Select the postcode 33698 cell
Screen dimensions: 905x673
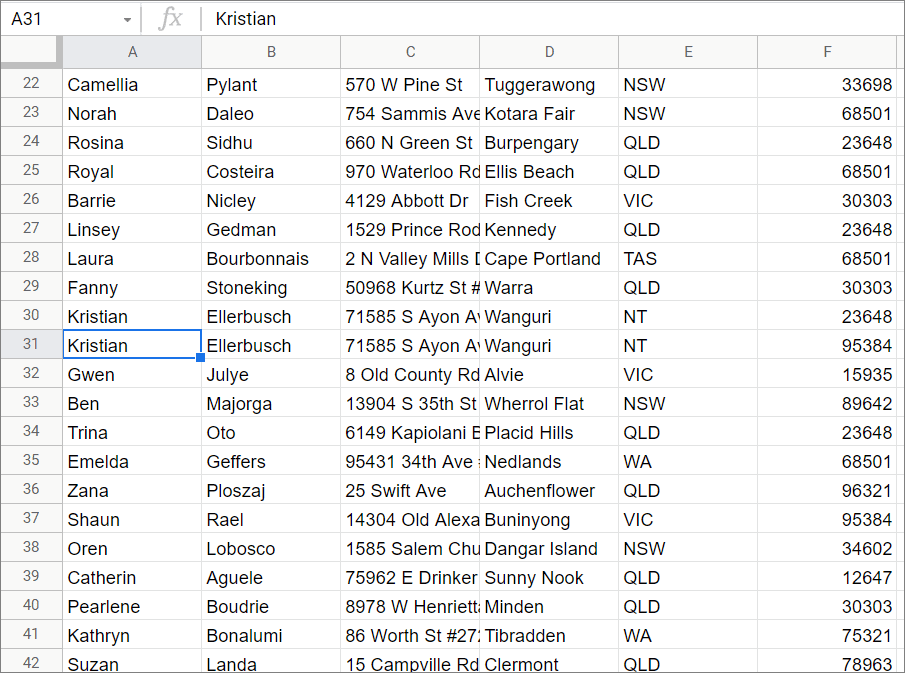[827, 84]
